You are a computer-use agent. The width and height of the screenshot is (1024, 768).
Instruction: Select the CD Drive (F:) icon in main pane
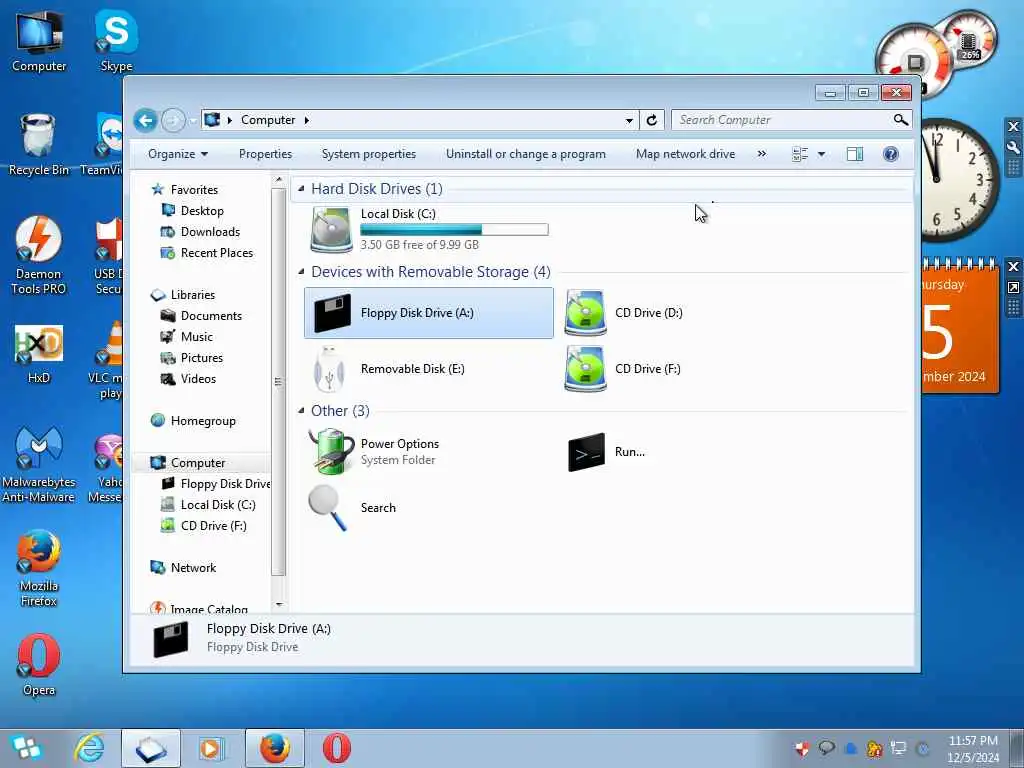click(x=585, y=369)
